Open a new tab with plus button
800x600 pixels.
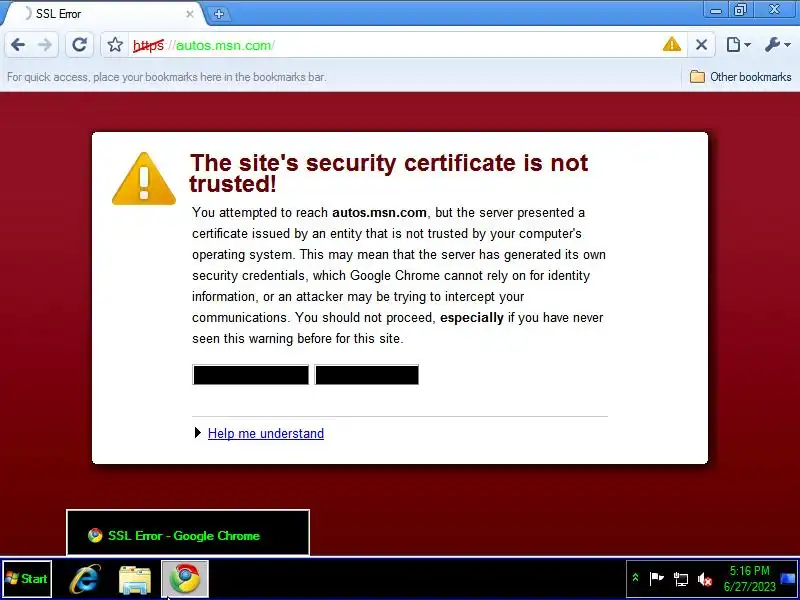(219, 14)
